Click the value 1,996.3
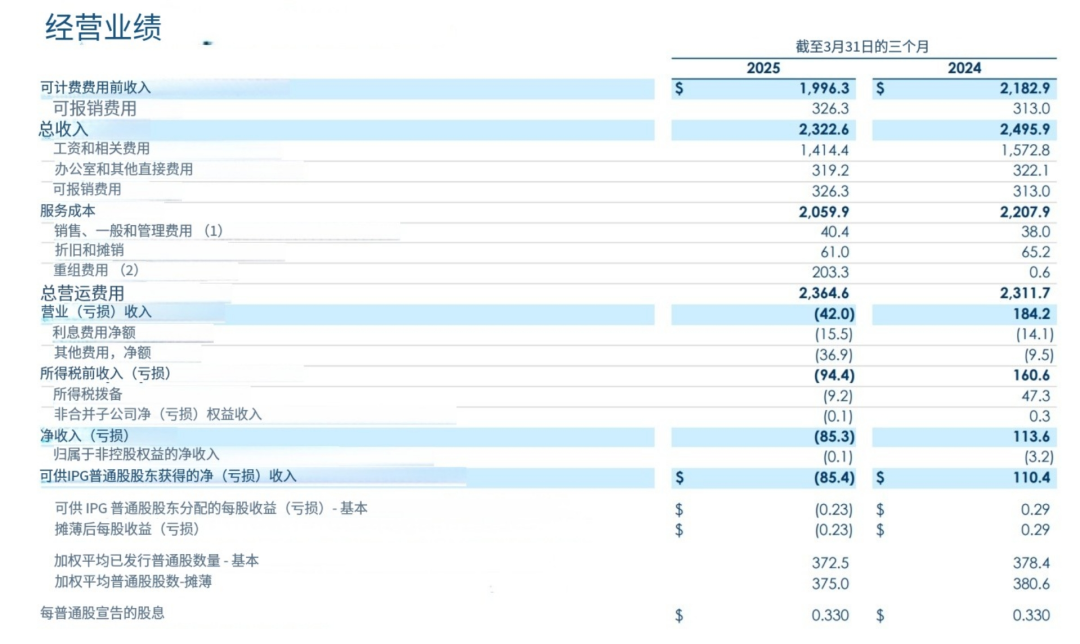Screen dimensions: 1080x644 824,88
